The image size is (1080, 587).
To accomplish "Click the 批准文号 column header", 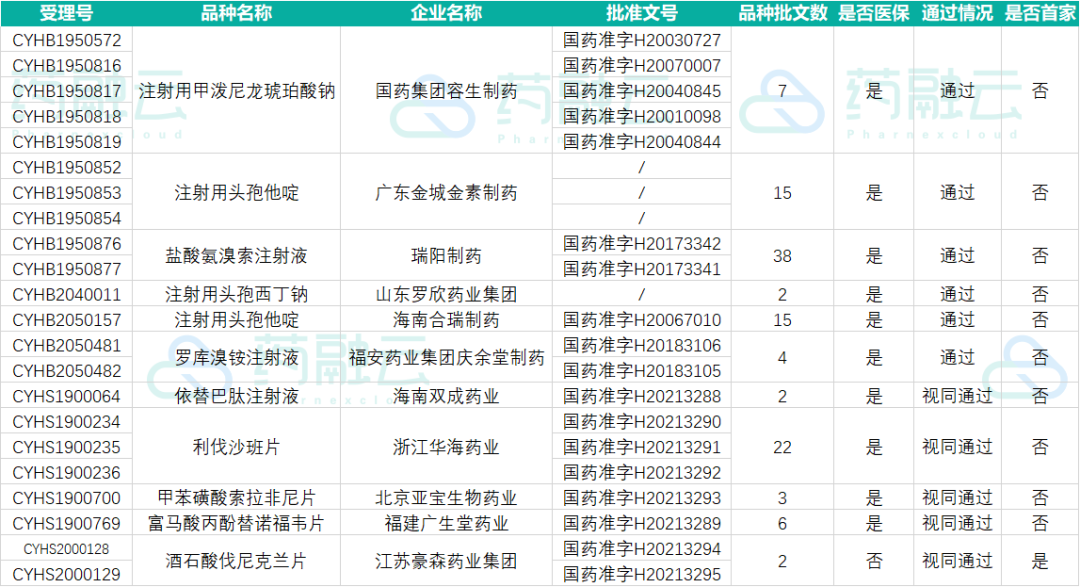I will click(x=642, y=13).
